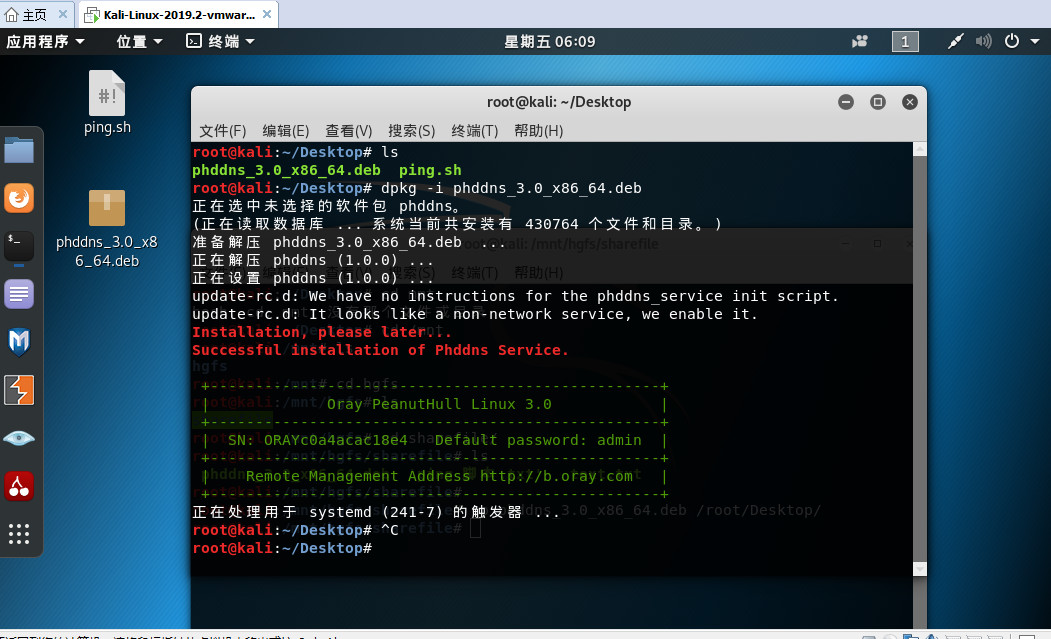This screenshot has width=1051, height=639.
Task: Open the 文件(F) menu in terminal
Action: pyautogui.click(x=222, y=130)
